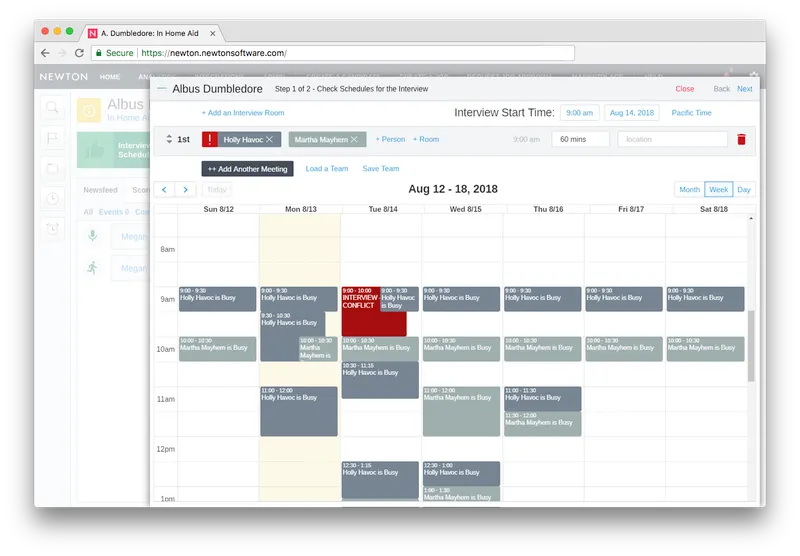800x556 pixels.
Task: Click + Person to add interviewer
Action: 390,139
